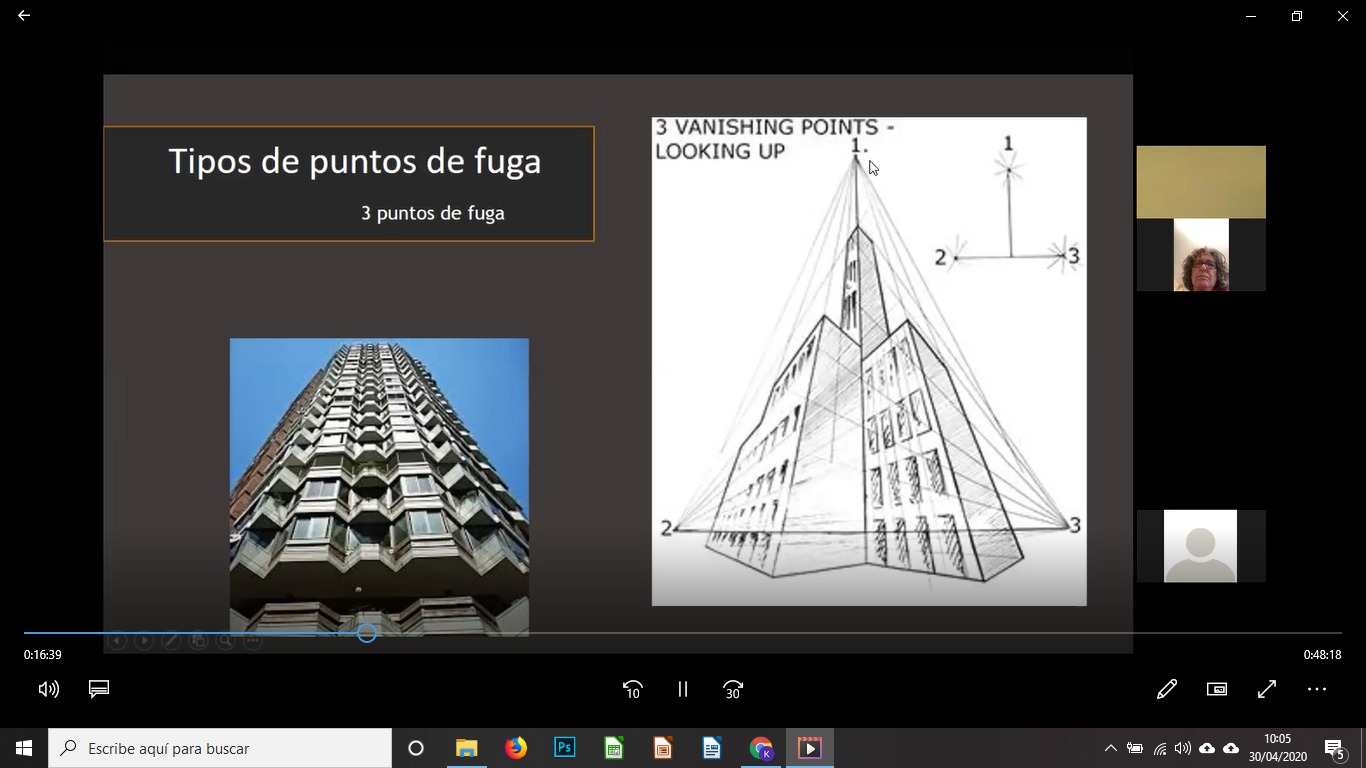Click the seek bar position handle
Viewport: 1366px width, 768px height.
pos(367,633)
